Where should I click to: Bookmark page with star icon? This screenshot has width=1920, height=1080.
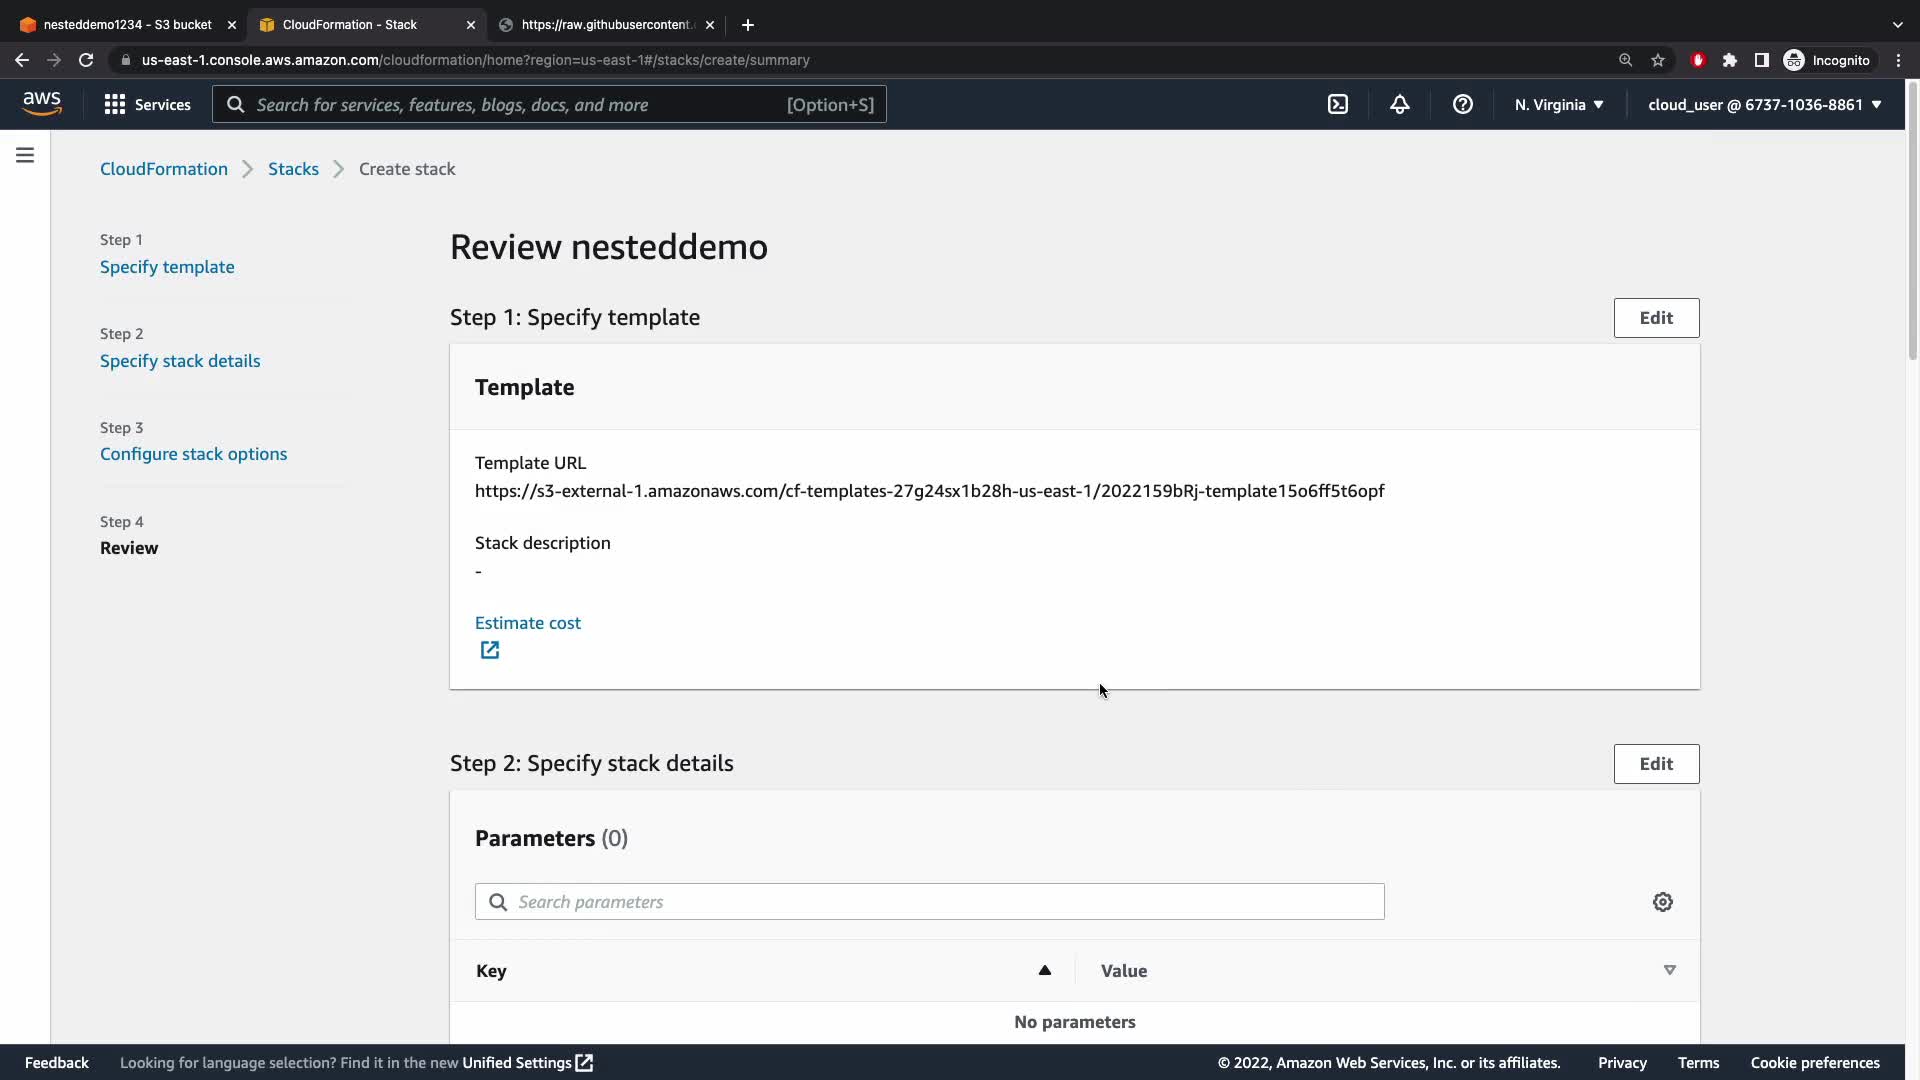(x=1658, y=60)
